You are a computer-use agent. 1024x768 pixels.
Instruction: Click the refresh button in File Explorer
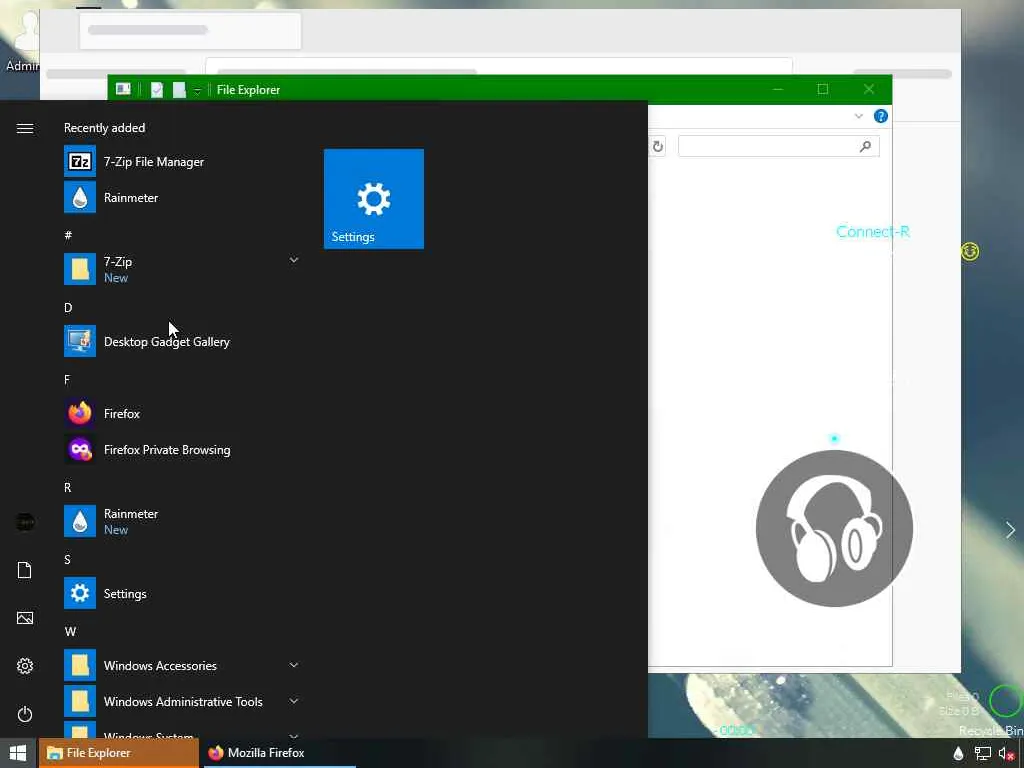pos(658,146)
